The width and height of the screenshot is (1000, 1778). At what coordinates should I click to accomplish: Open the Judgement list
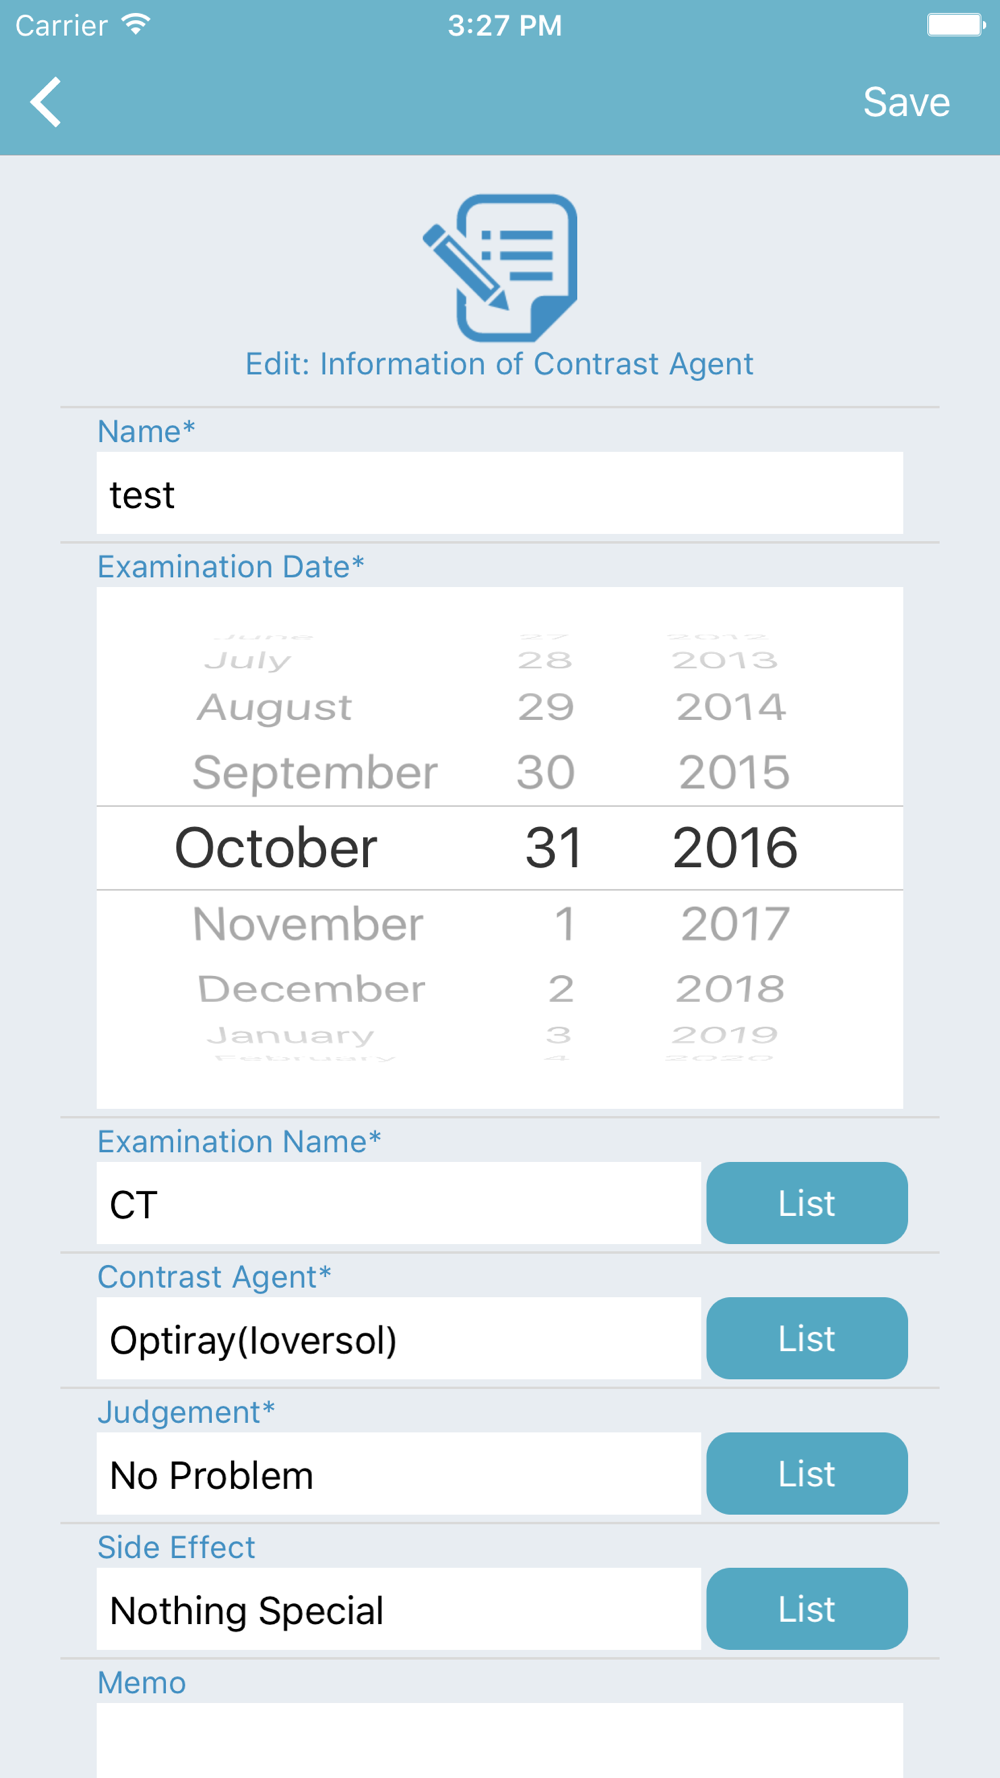coord(807,1473)
